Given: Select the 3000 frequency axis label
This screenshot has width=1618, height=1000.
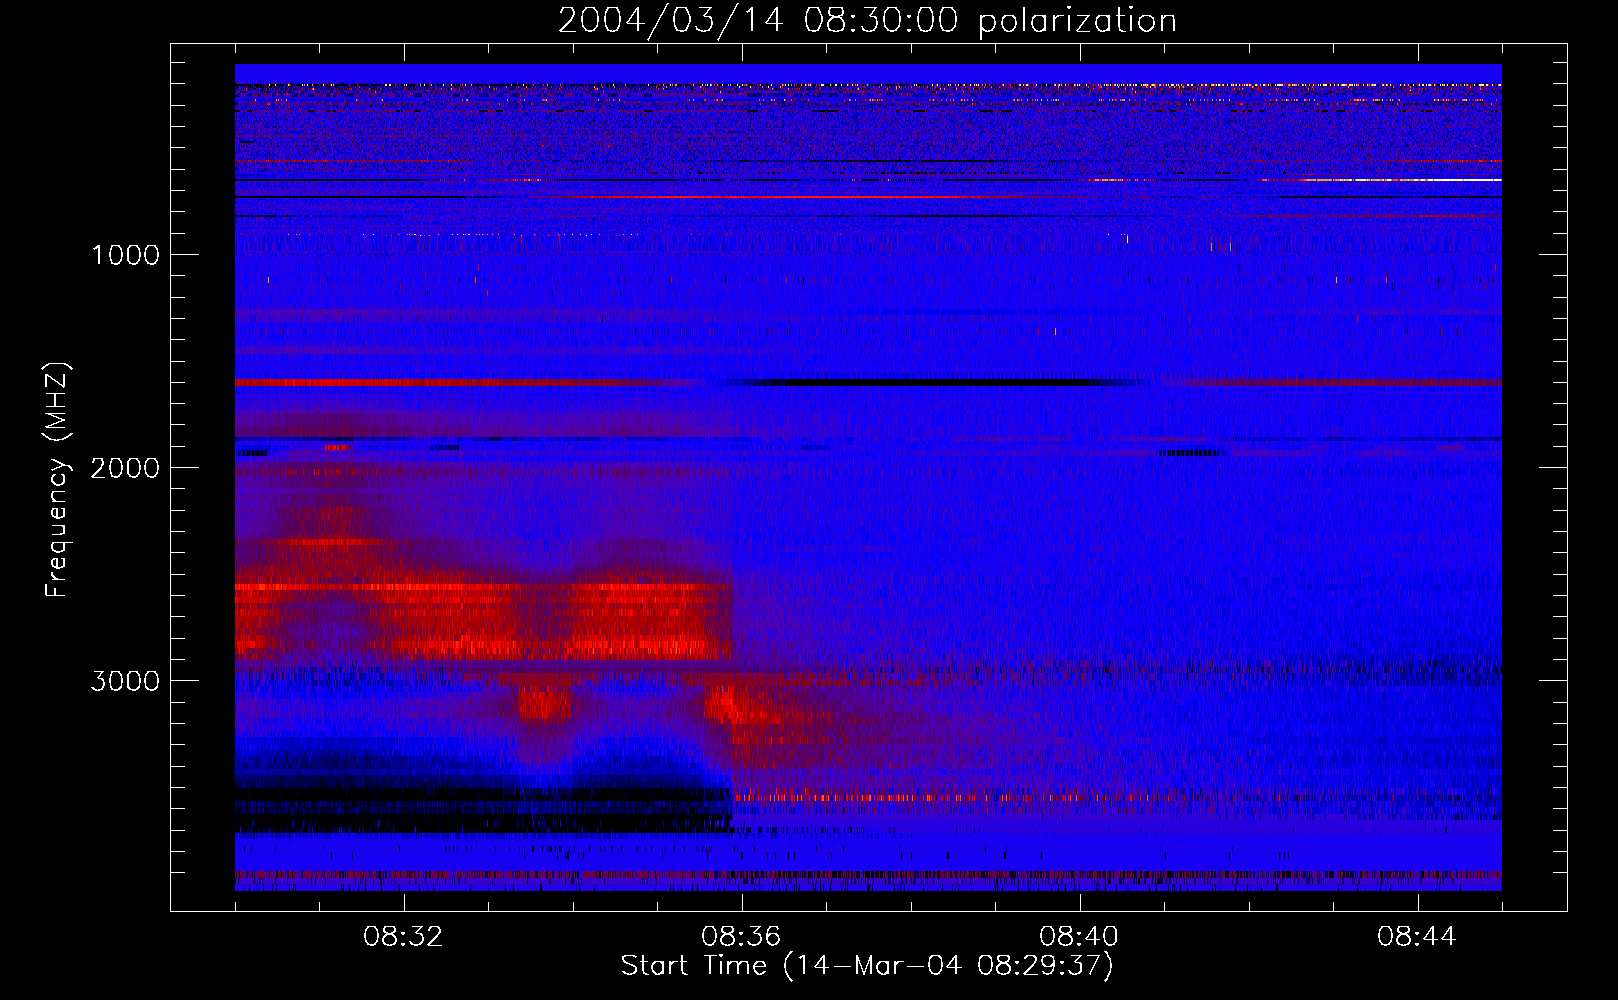Looking at the screenshot, I should point(125,681).
